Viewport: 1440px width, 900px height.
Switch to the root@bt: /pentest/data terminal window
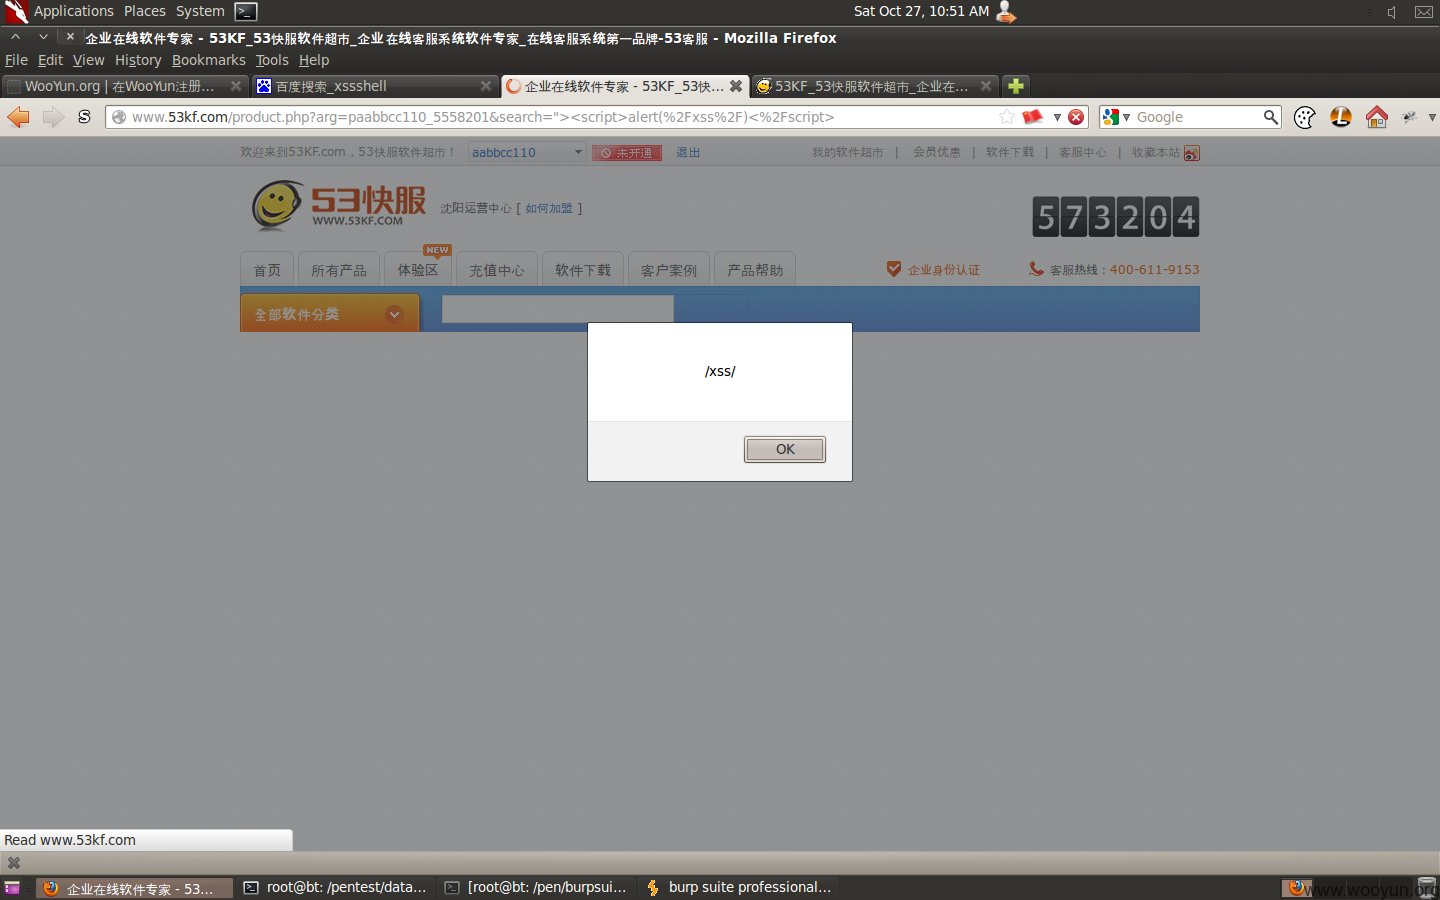coord(335,887)
